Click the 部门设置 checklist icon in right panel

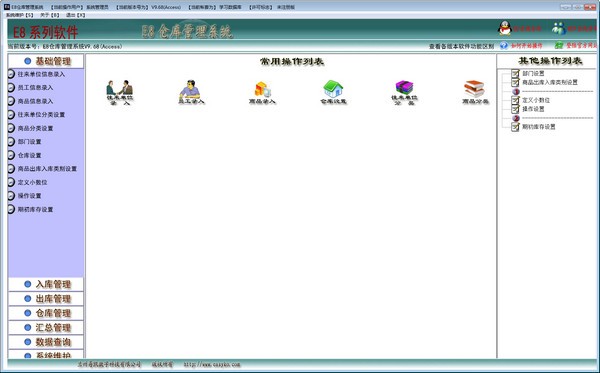point(515,73)
